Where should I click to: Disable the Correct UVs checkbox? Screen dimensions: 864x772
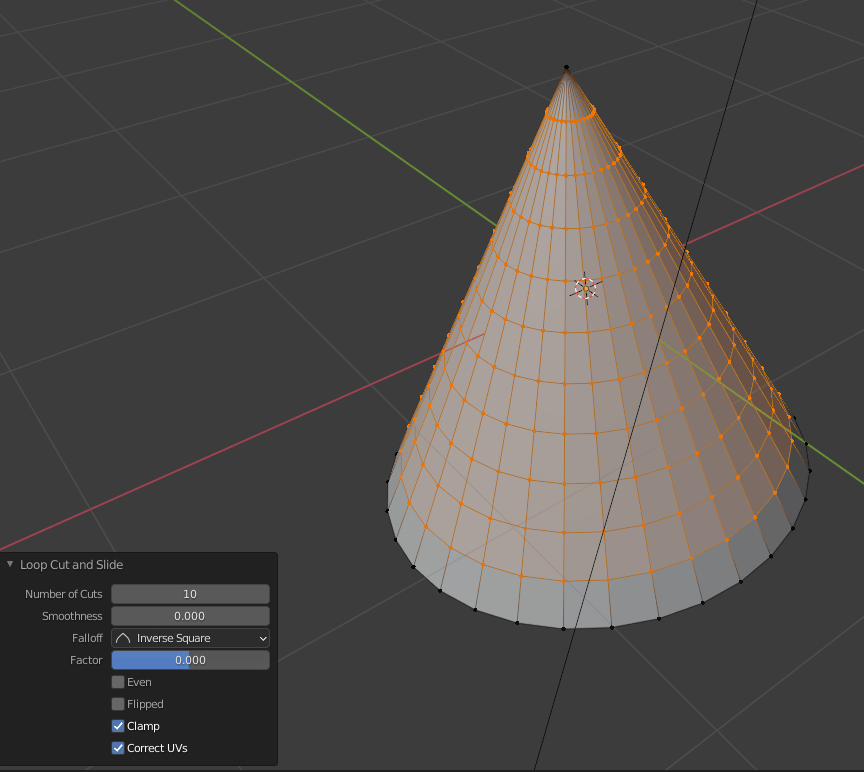pos(118,748)
